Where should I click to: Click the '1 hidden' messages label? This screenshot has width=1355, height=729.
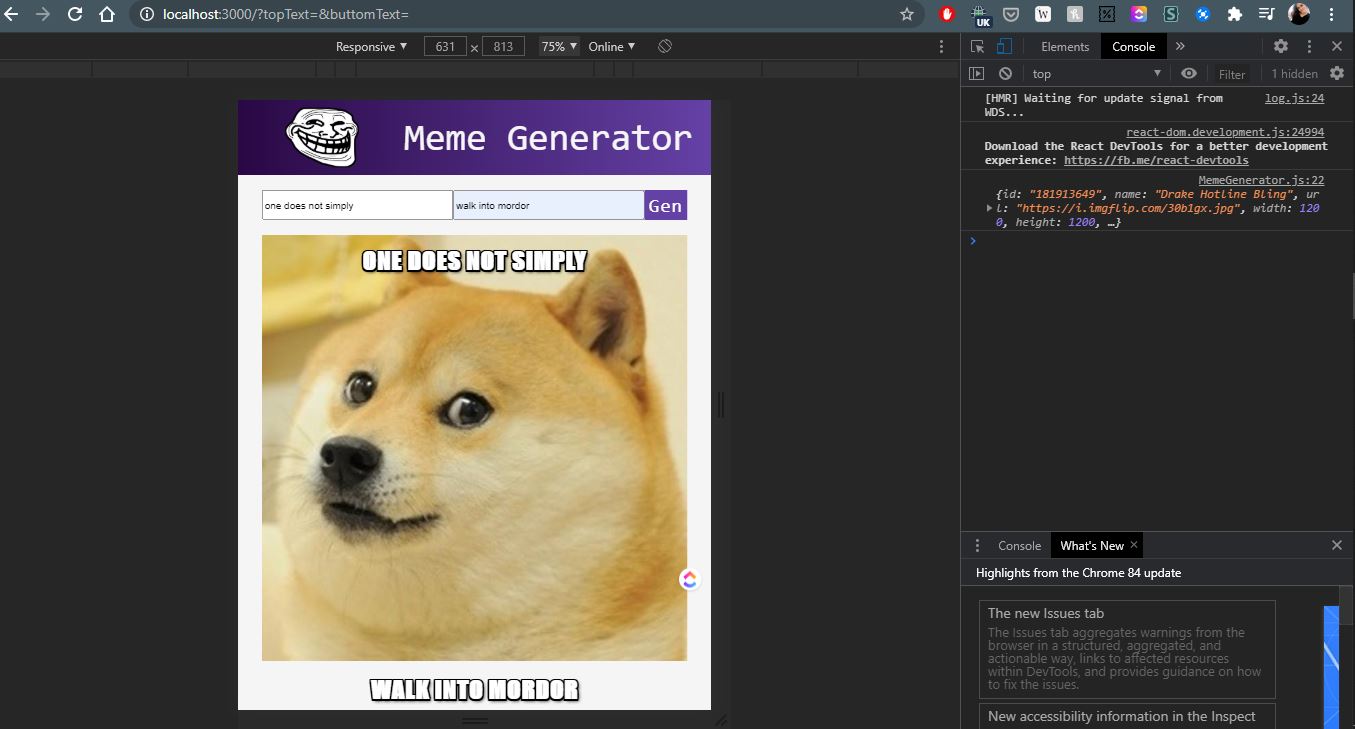pyautogui.click(x=1294, y=74)
